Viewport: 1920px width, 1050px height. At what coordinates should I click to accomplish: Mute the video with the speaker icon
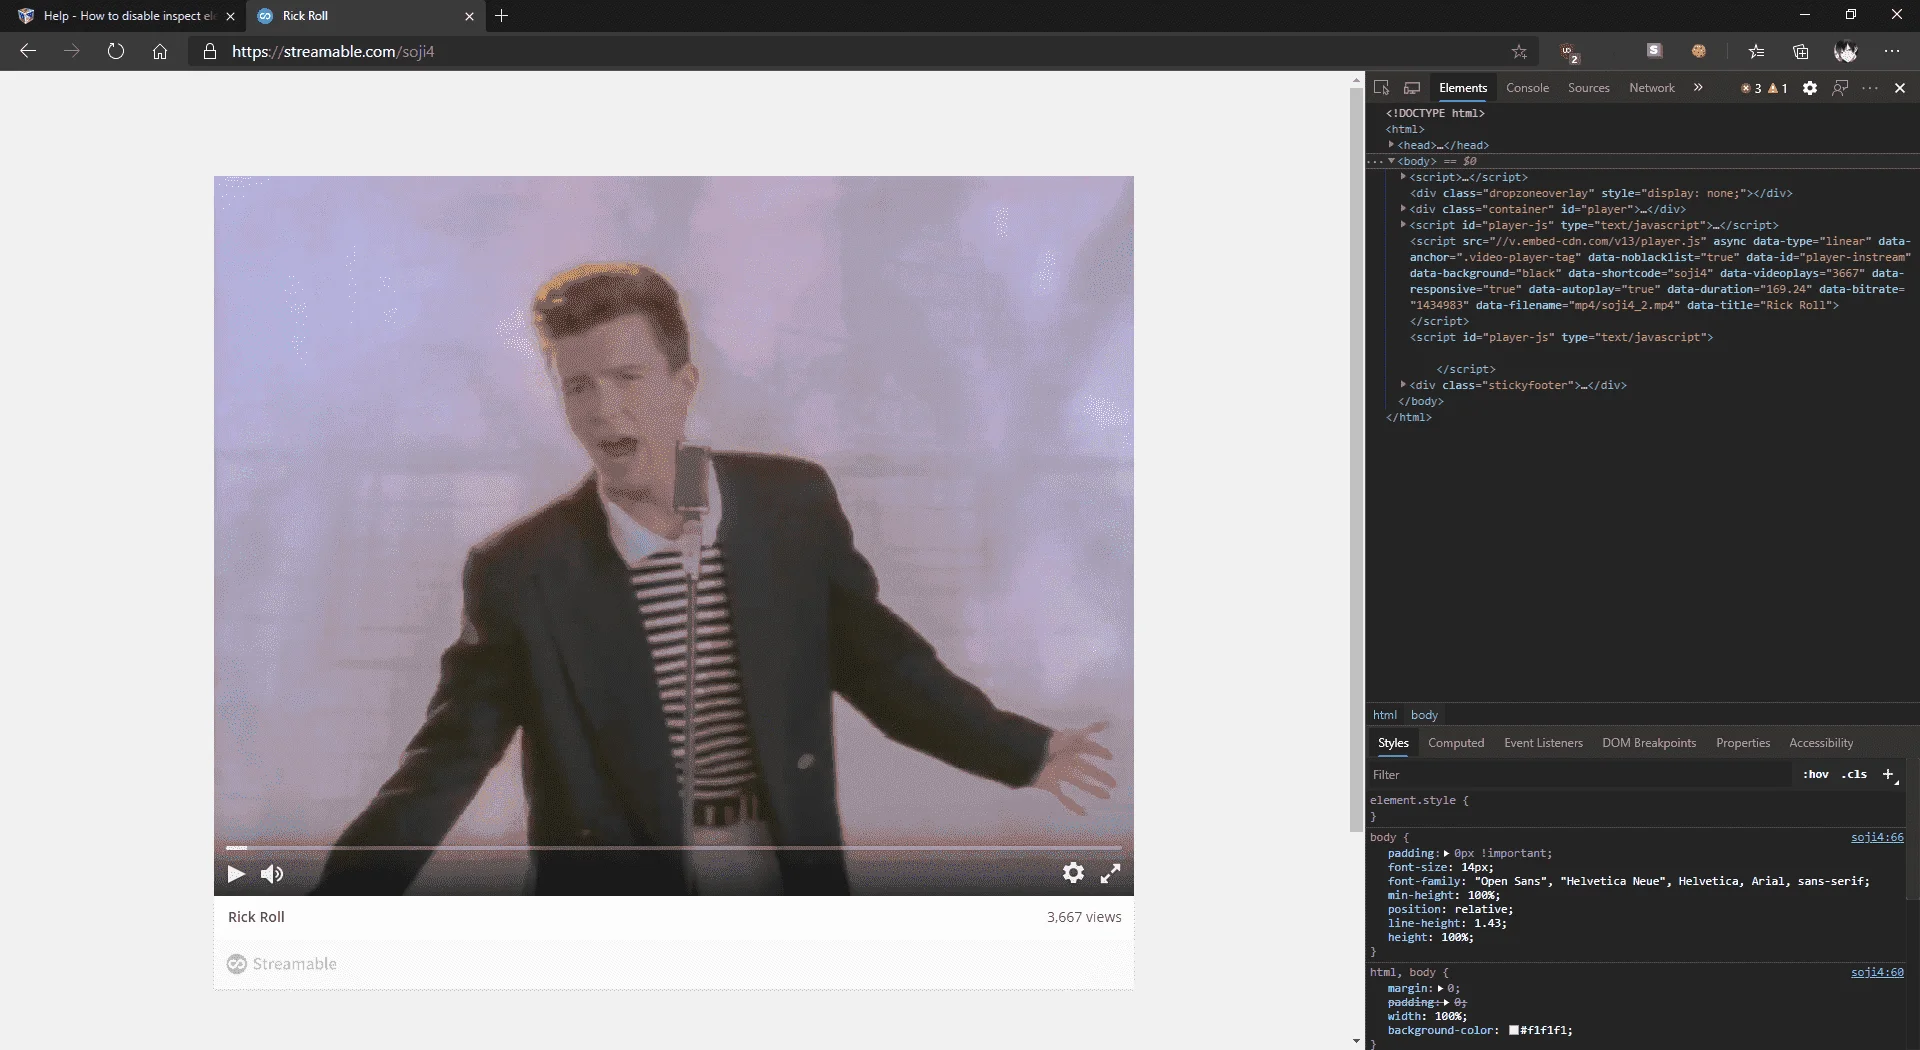272,874
